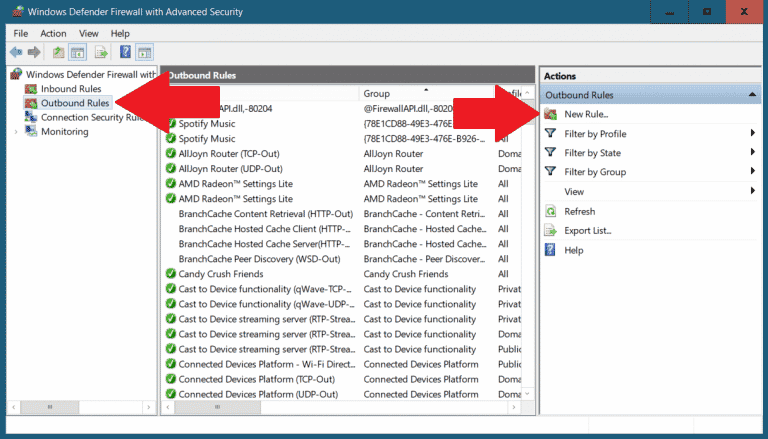Collapse the Outbound Rules actions section
768x439 pixels.
coord(751,95)
